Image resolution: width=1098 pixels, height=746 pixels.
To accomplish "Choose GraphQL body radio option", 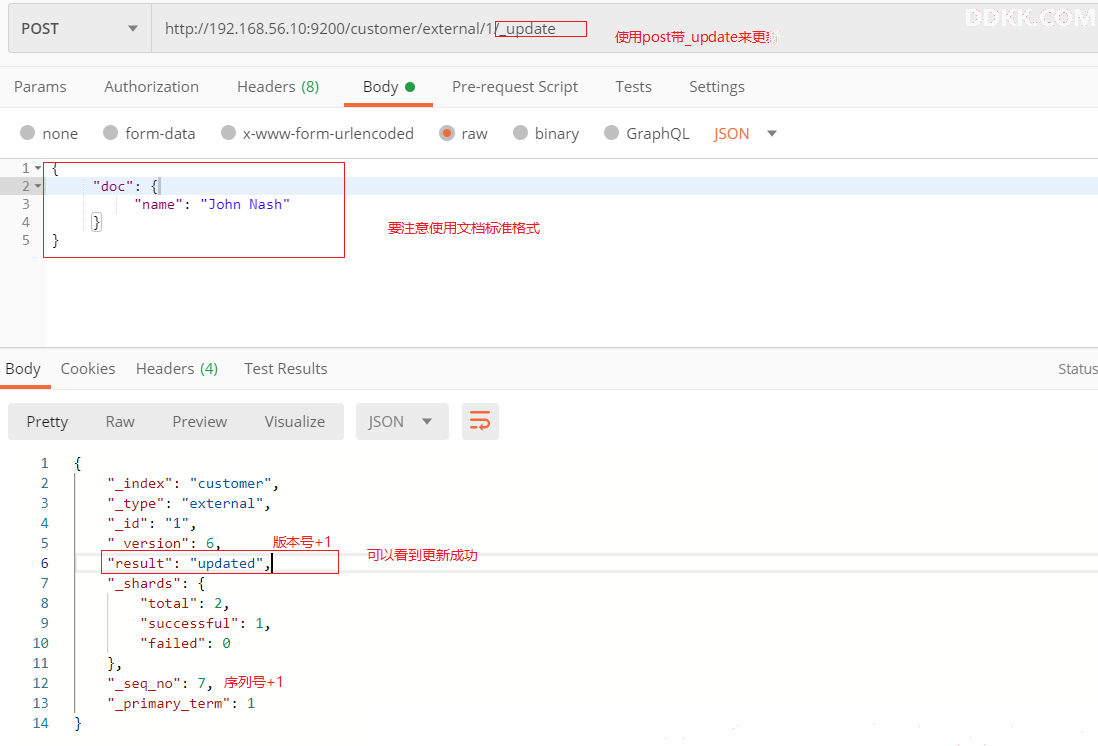I will tap(611, 133).
